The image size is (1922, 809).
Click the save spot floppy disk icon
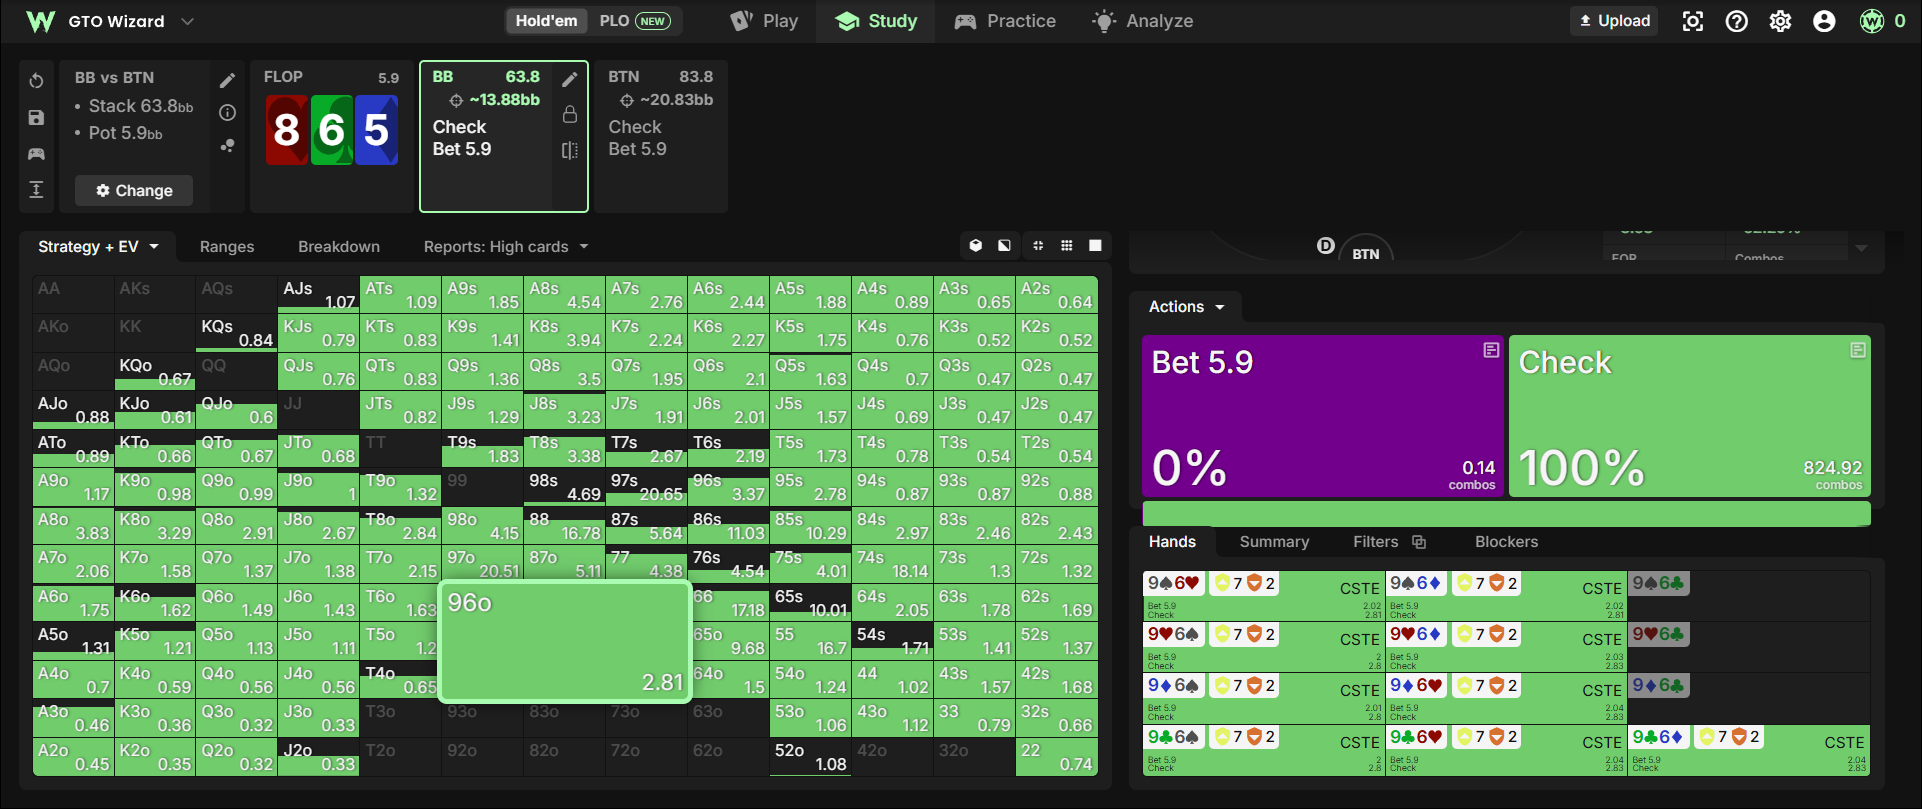click(x=36, y=118)
